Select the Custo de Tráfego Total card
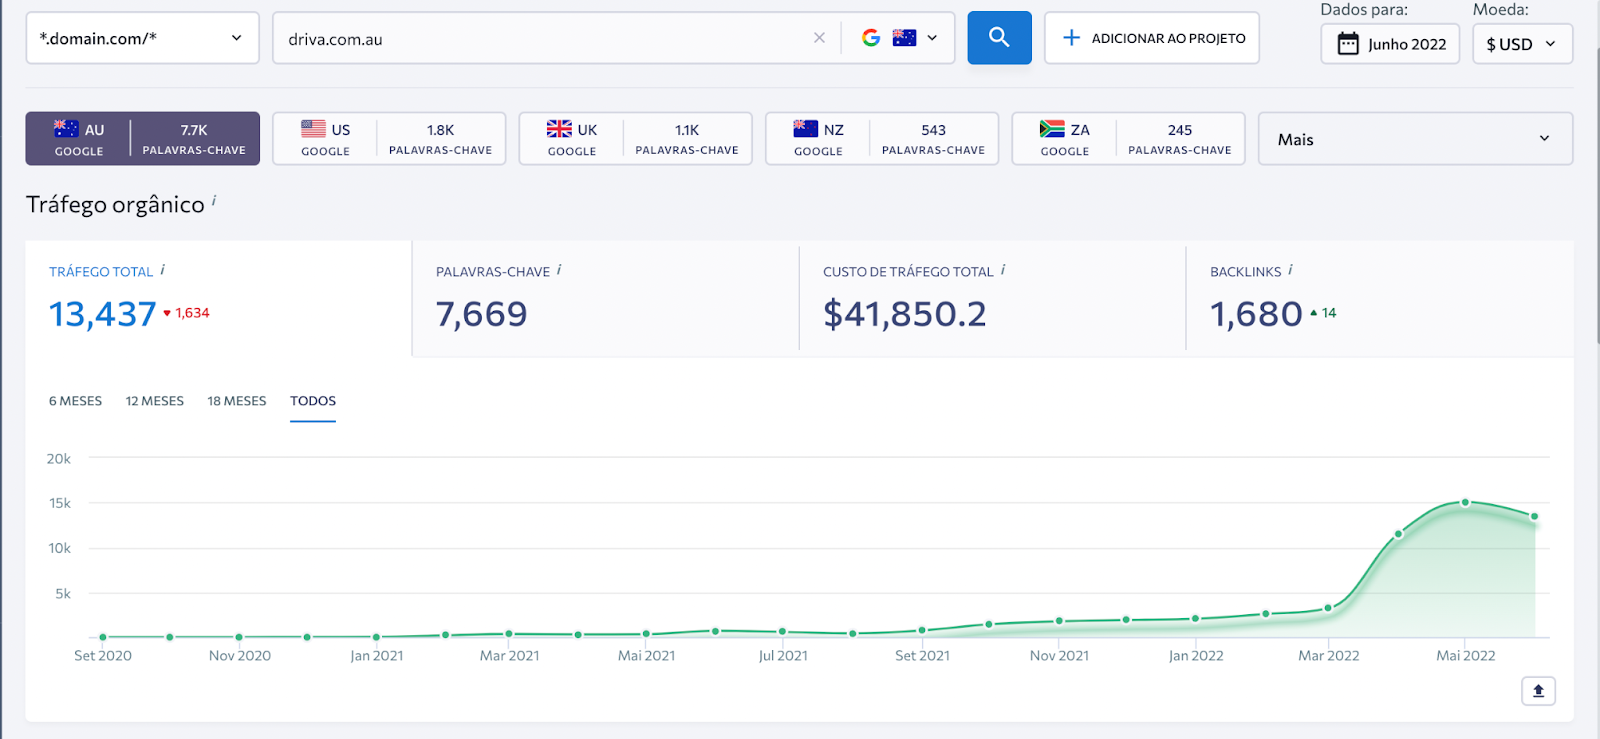The width and height of the screenshot is (1600, 739). [x=992, y=298]
